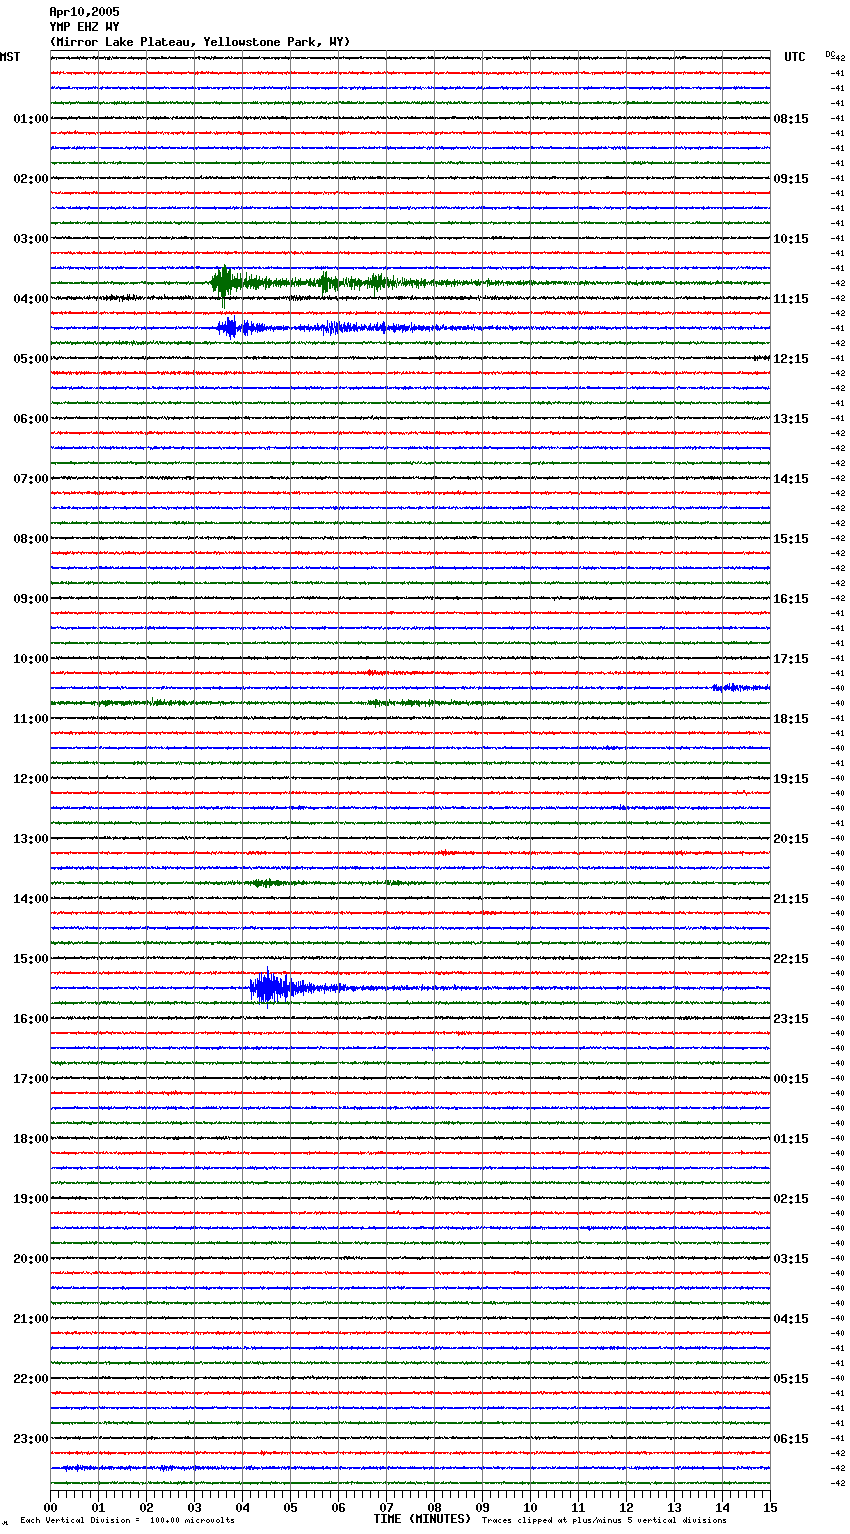Click the 15:00 MST time label

31,959
